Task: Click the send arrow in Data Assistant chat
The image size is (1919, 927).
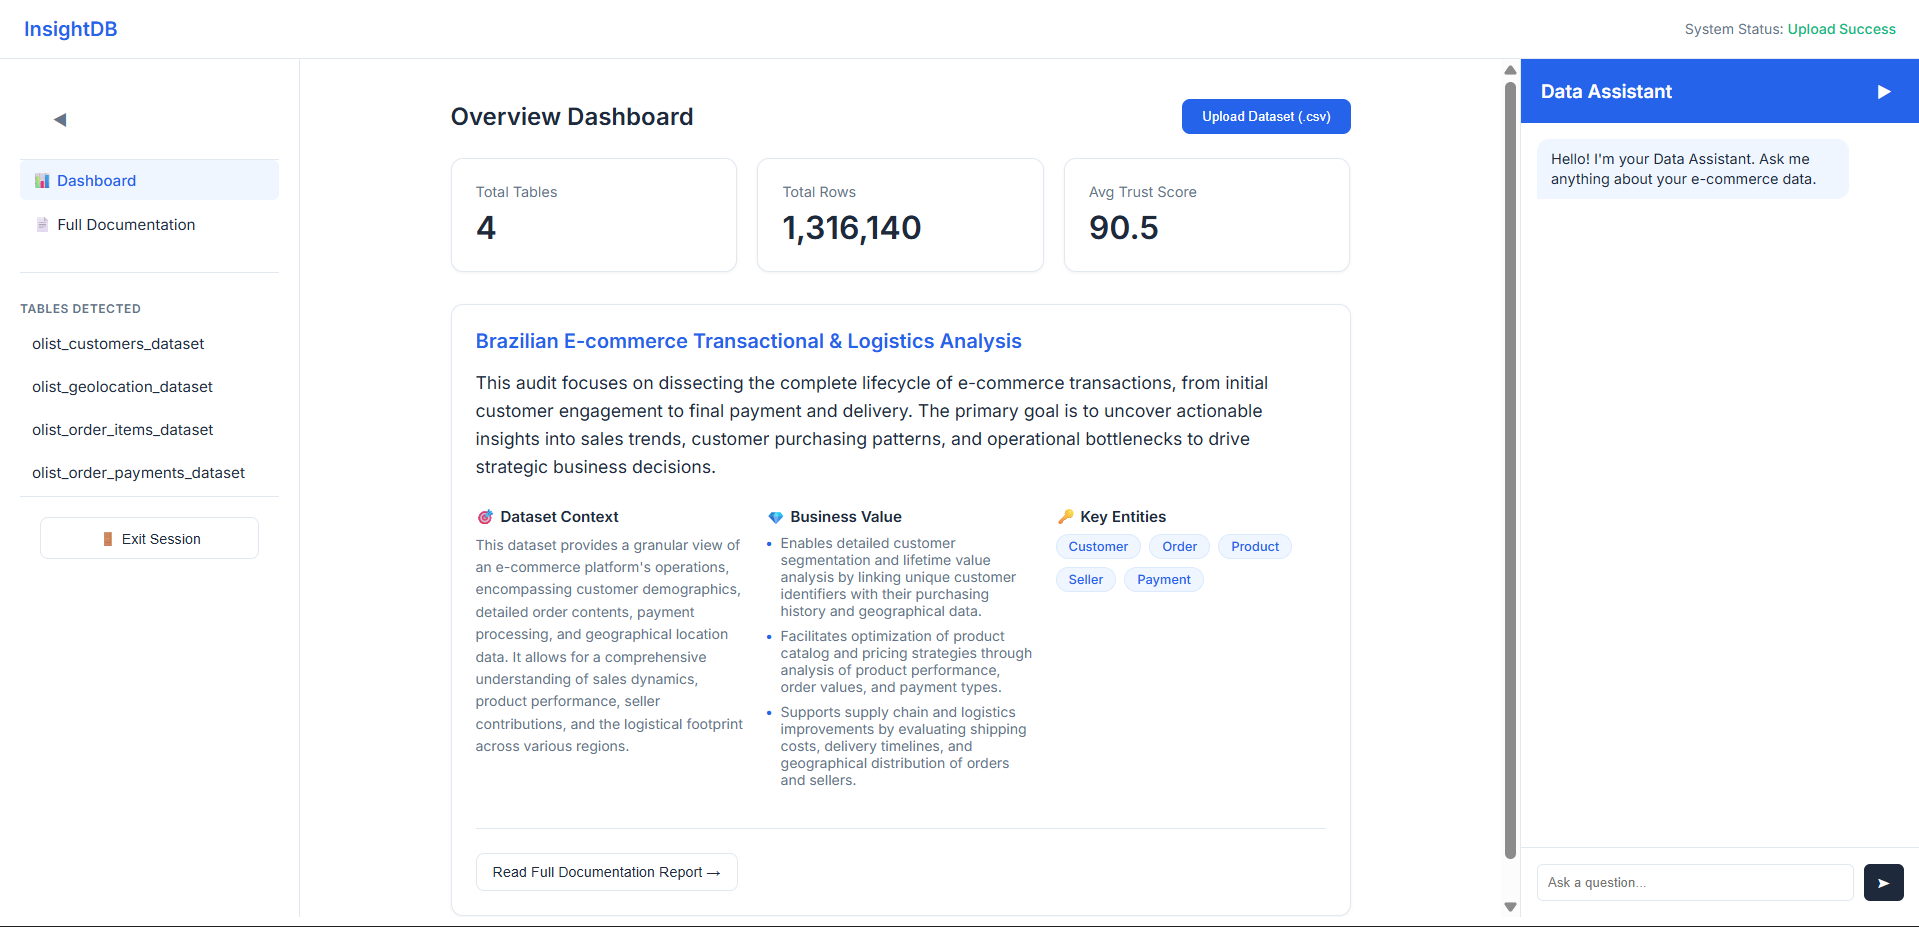Action: (1883, 883)
